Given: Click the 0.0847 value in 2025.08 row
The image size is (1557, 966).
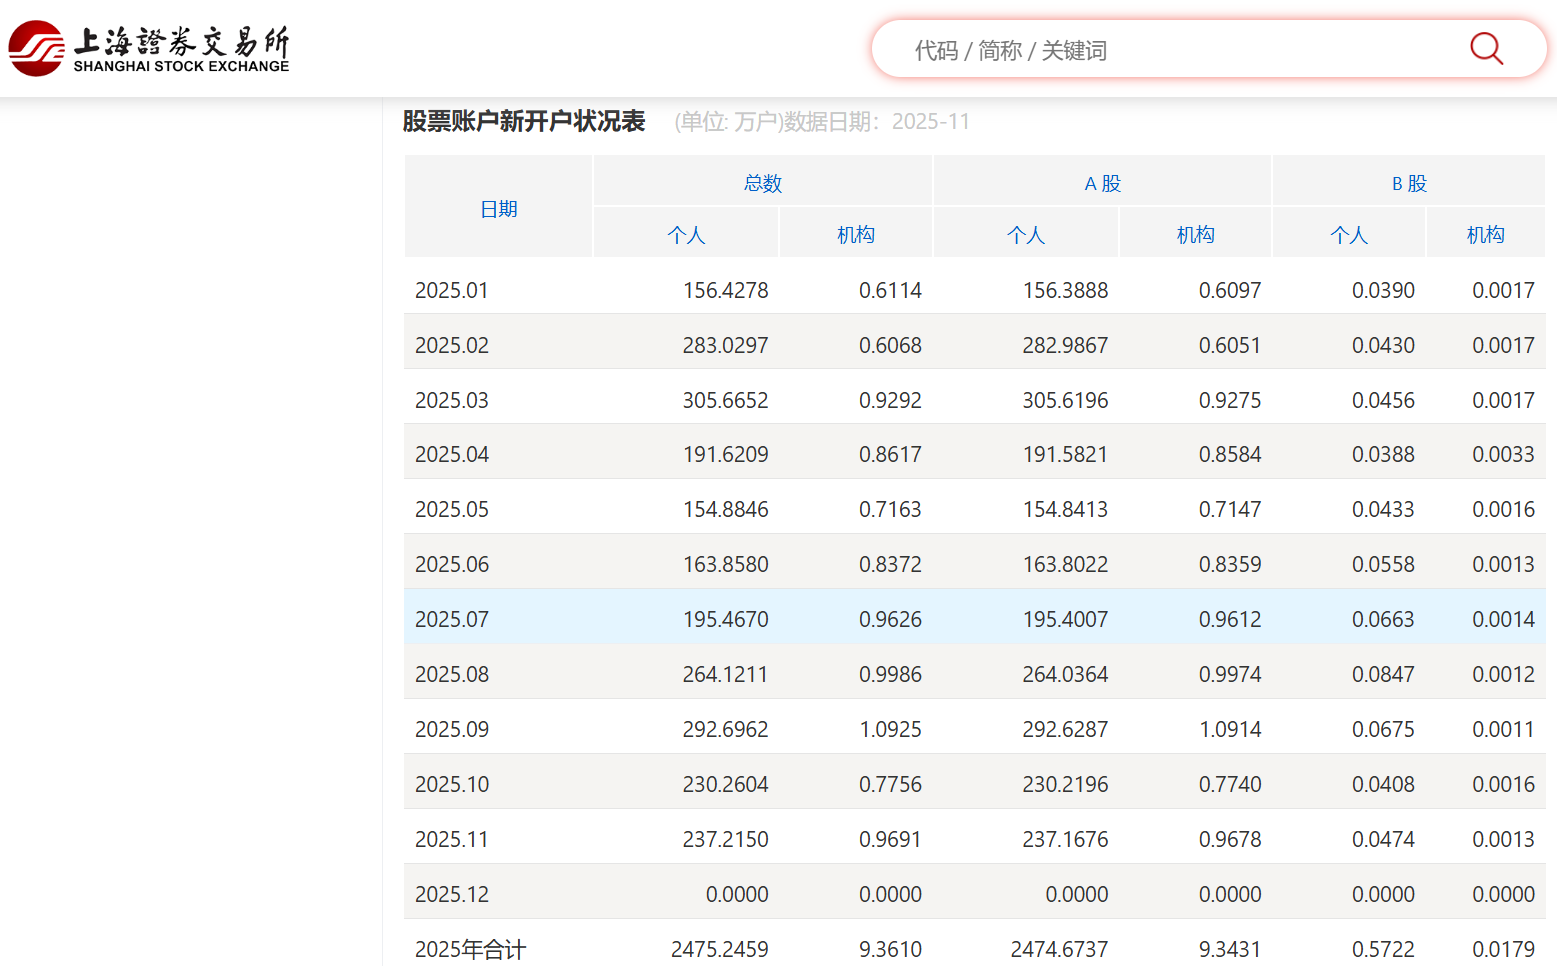Looking at the screenshot, I should (1383, 675).
